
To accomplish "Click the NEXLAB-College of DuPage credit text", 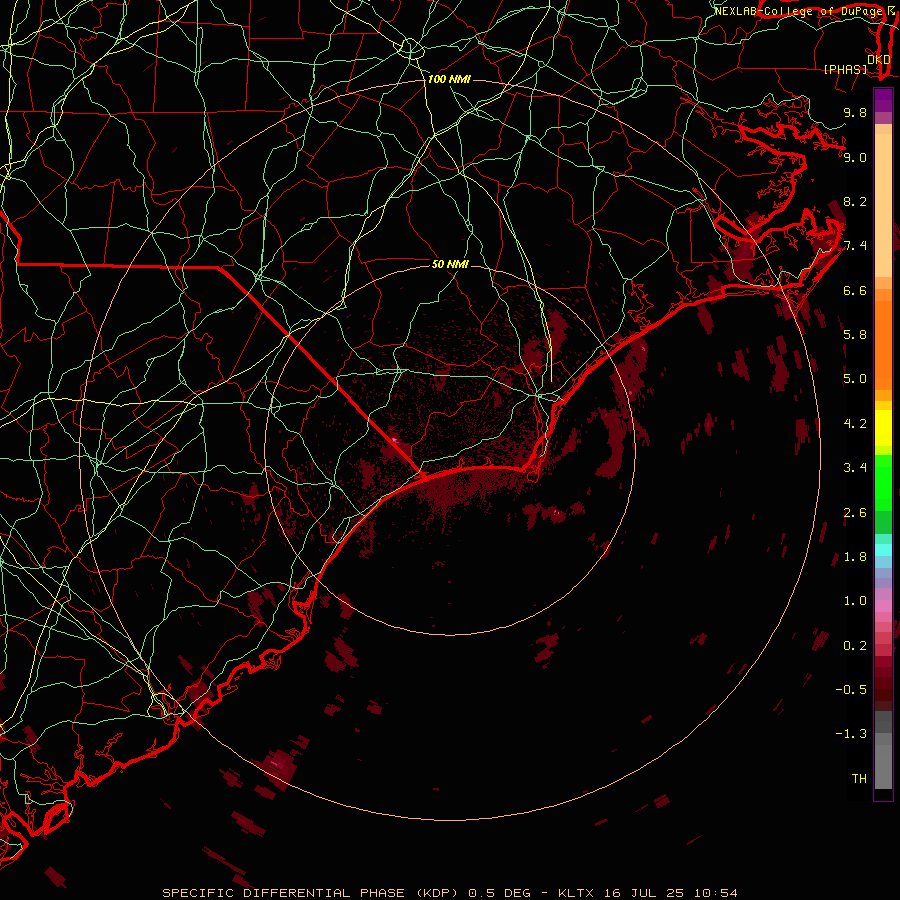I will [800, 11].
